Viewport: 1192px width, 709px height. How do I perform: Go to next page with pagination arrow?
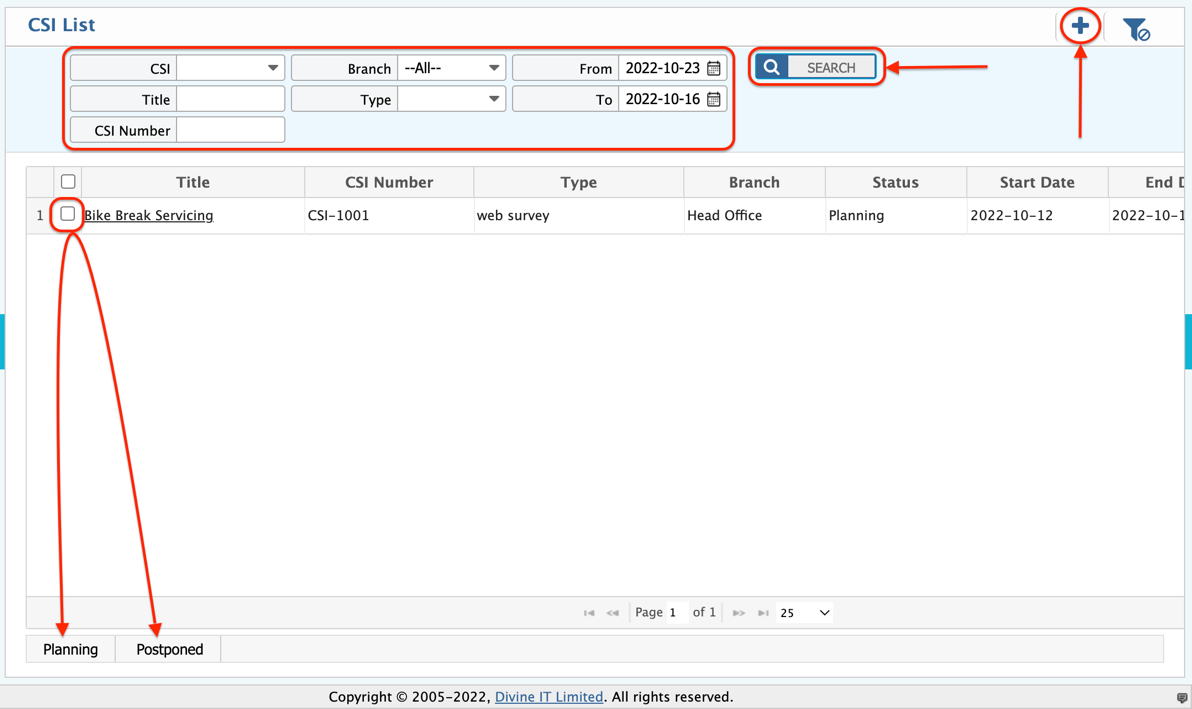[x=739, y=612]
